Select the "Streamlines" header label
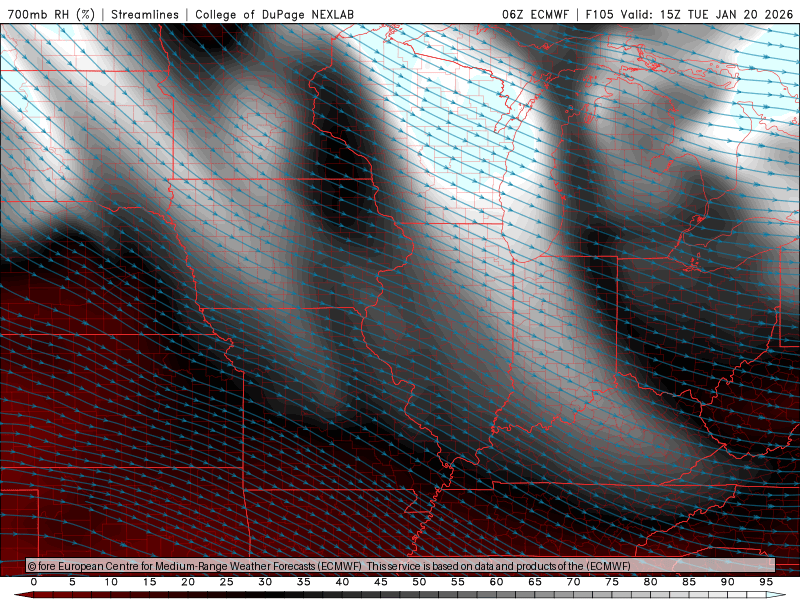Viewport: 800px width, 600px height. 145,14
